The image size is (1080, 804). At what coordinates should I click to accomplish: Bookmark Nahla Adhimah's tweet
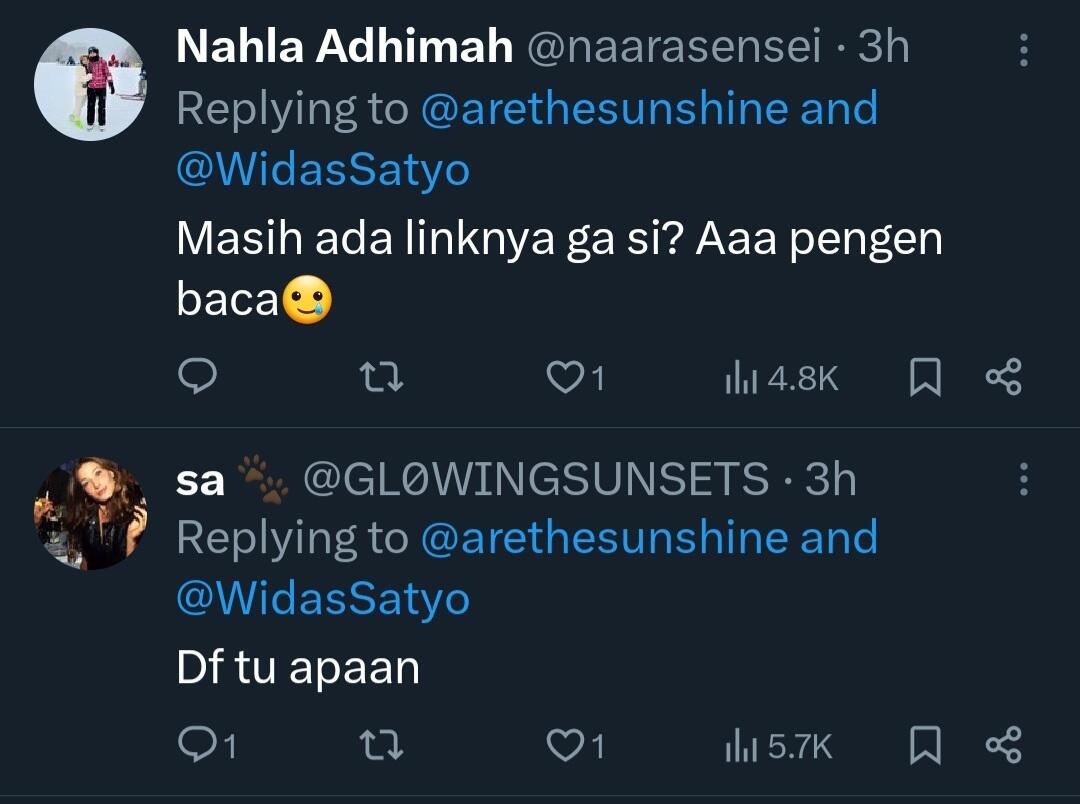[x=925, y=377]
